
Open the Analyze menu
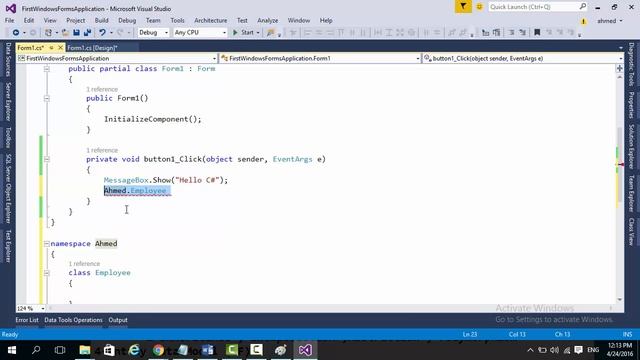[x=268, y=20]
